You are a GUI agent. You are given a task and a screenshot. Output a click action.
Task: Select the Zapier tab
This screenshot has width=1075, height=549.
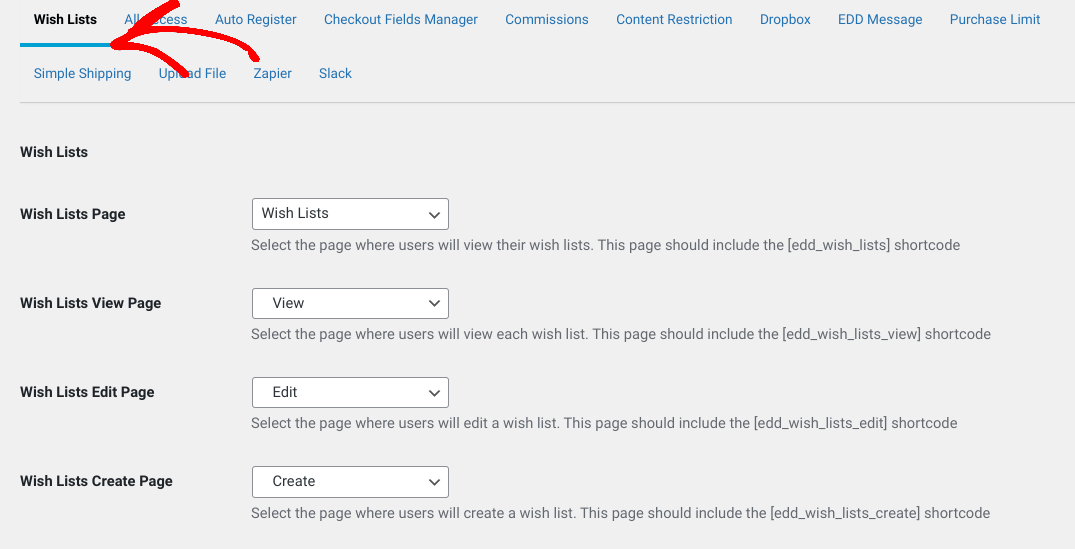click(273, 73)
